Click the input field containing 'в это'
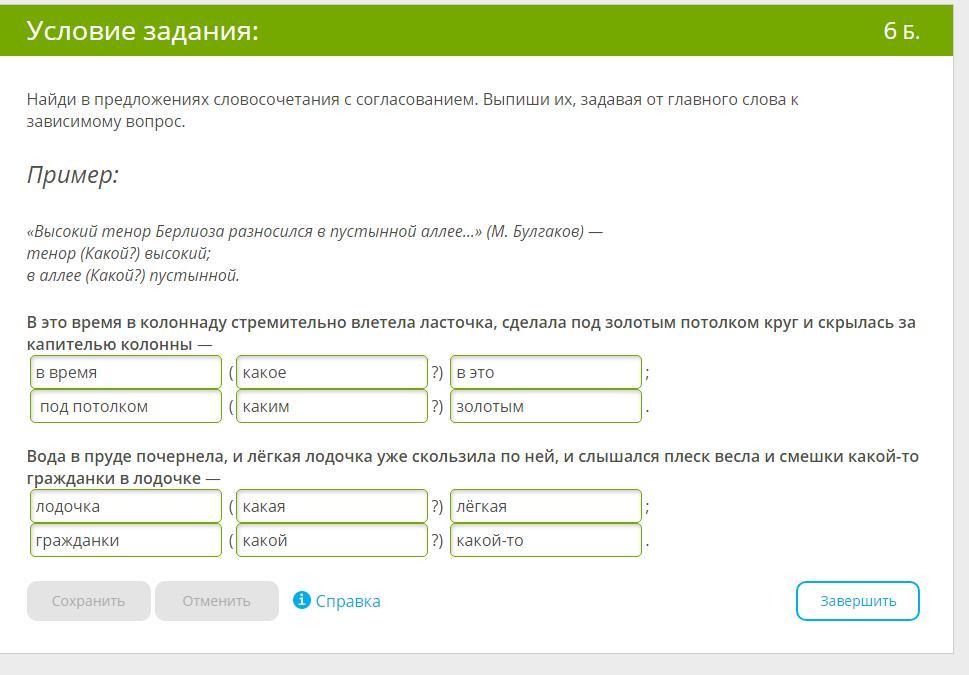The image size is (969, 675). pos(546,372)
